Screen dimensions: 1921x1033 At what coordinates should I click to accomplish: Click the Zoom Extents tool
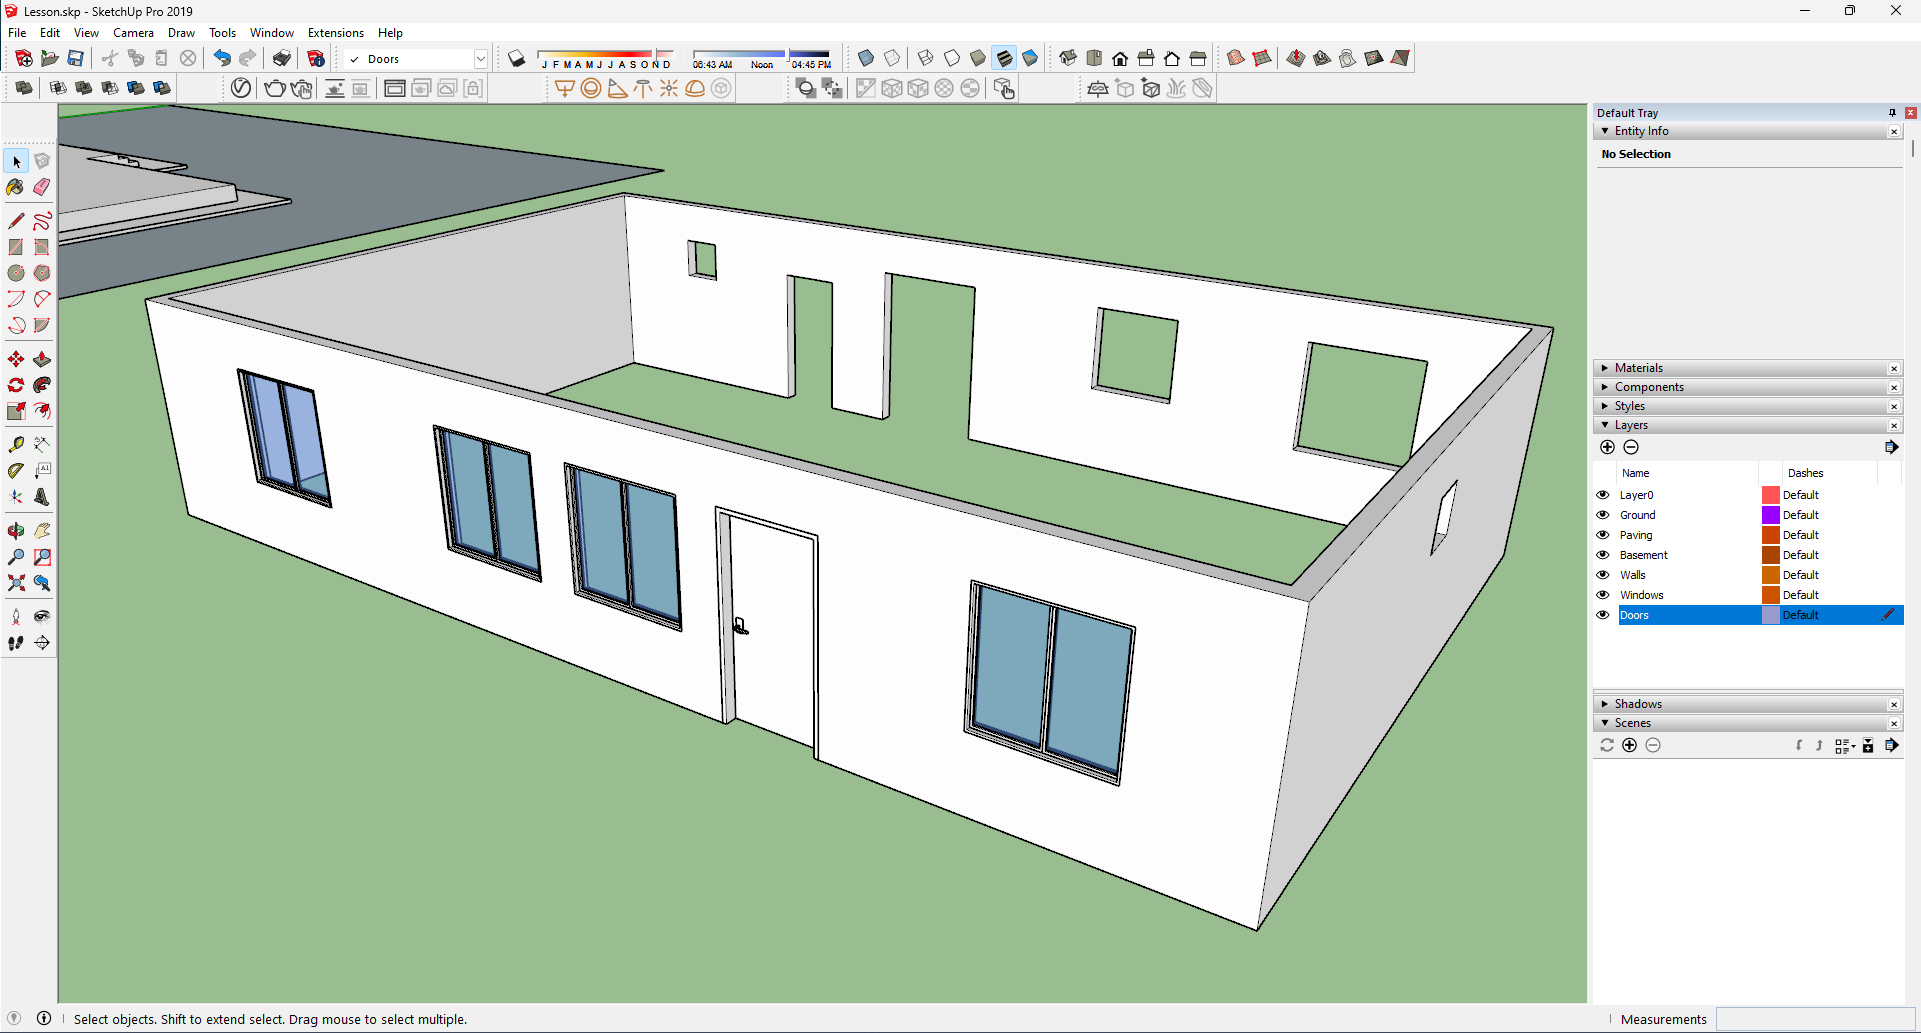16,583
